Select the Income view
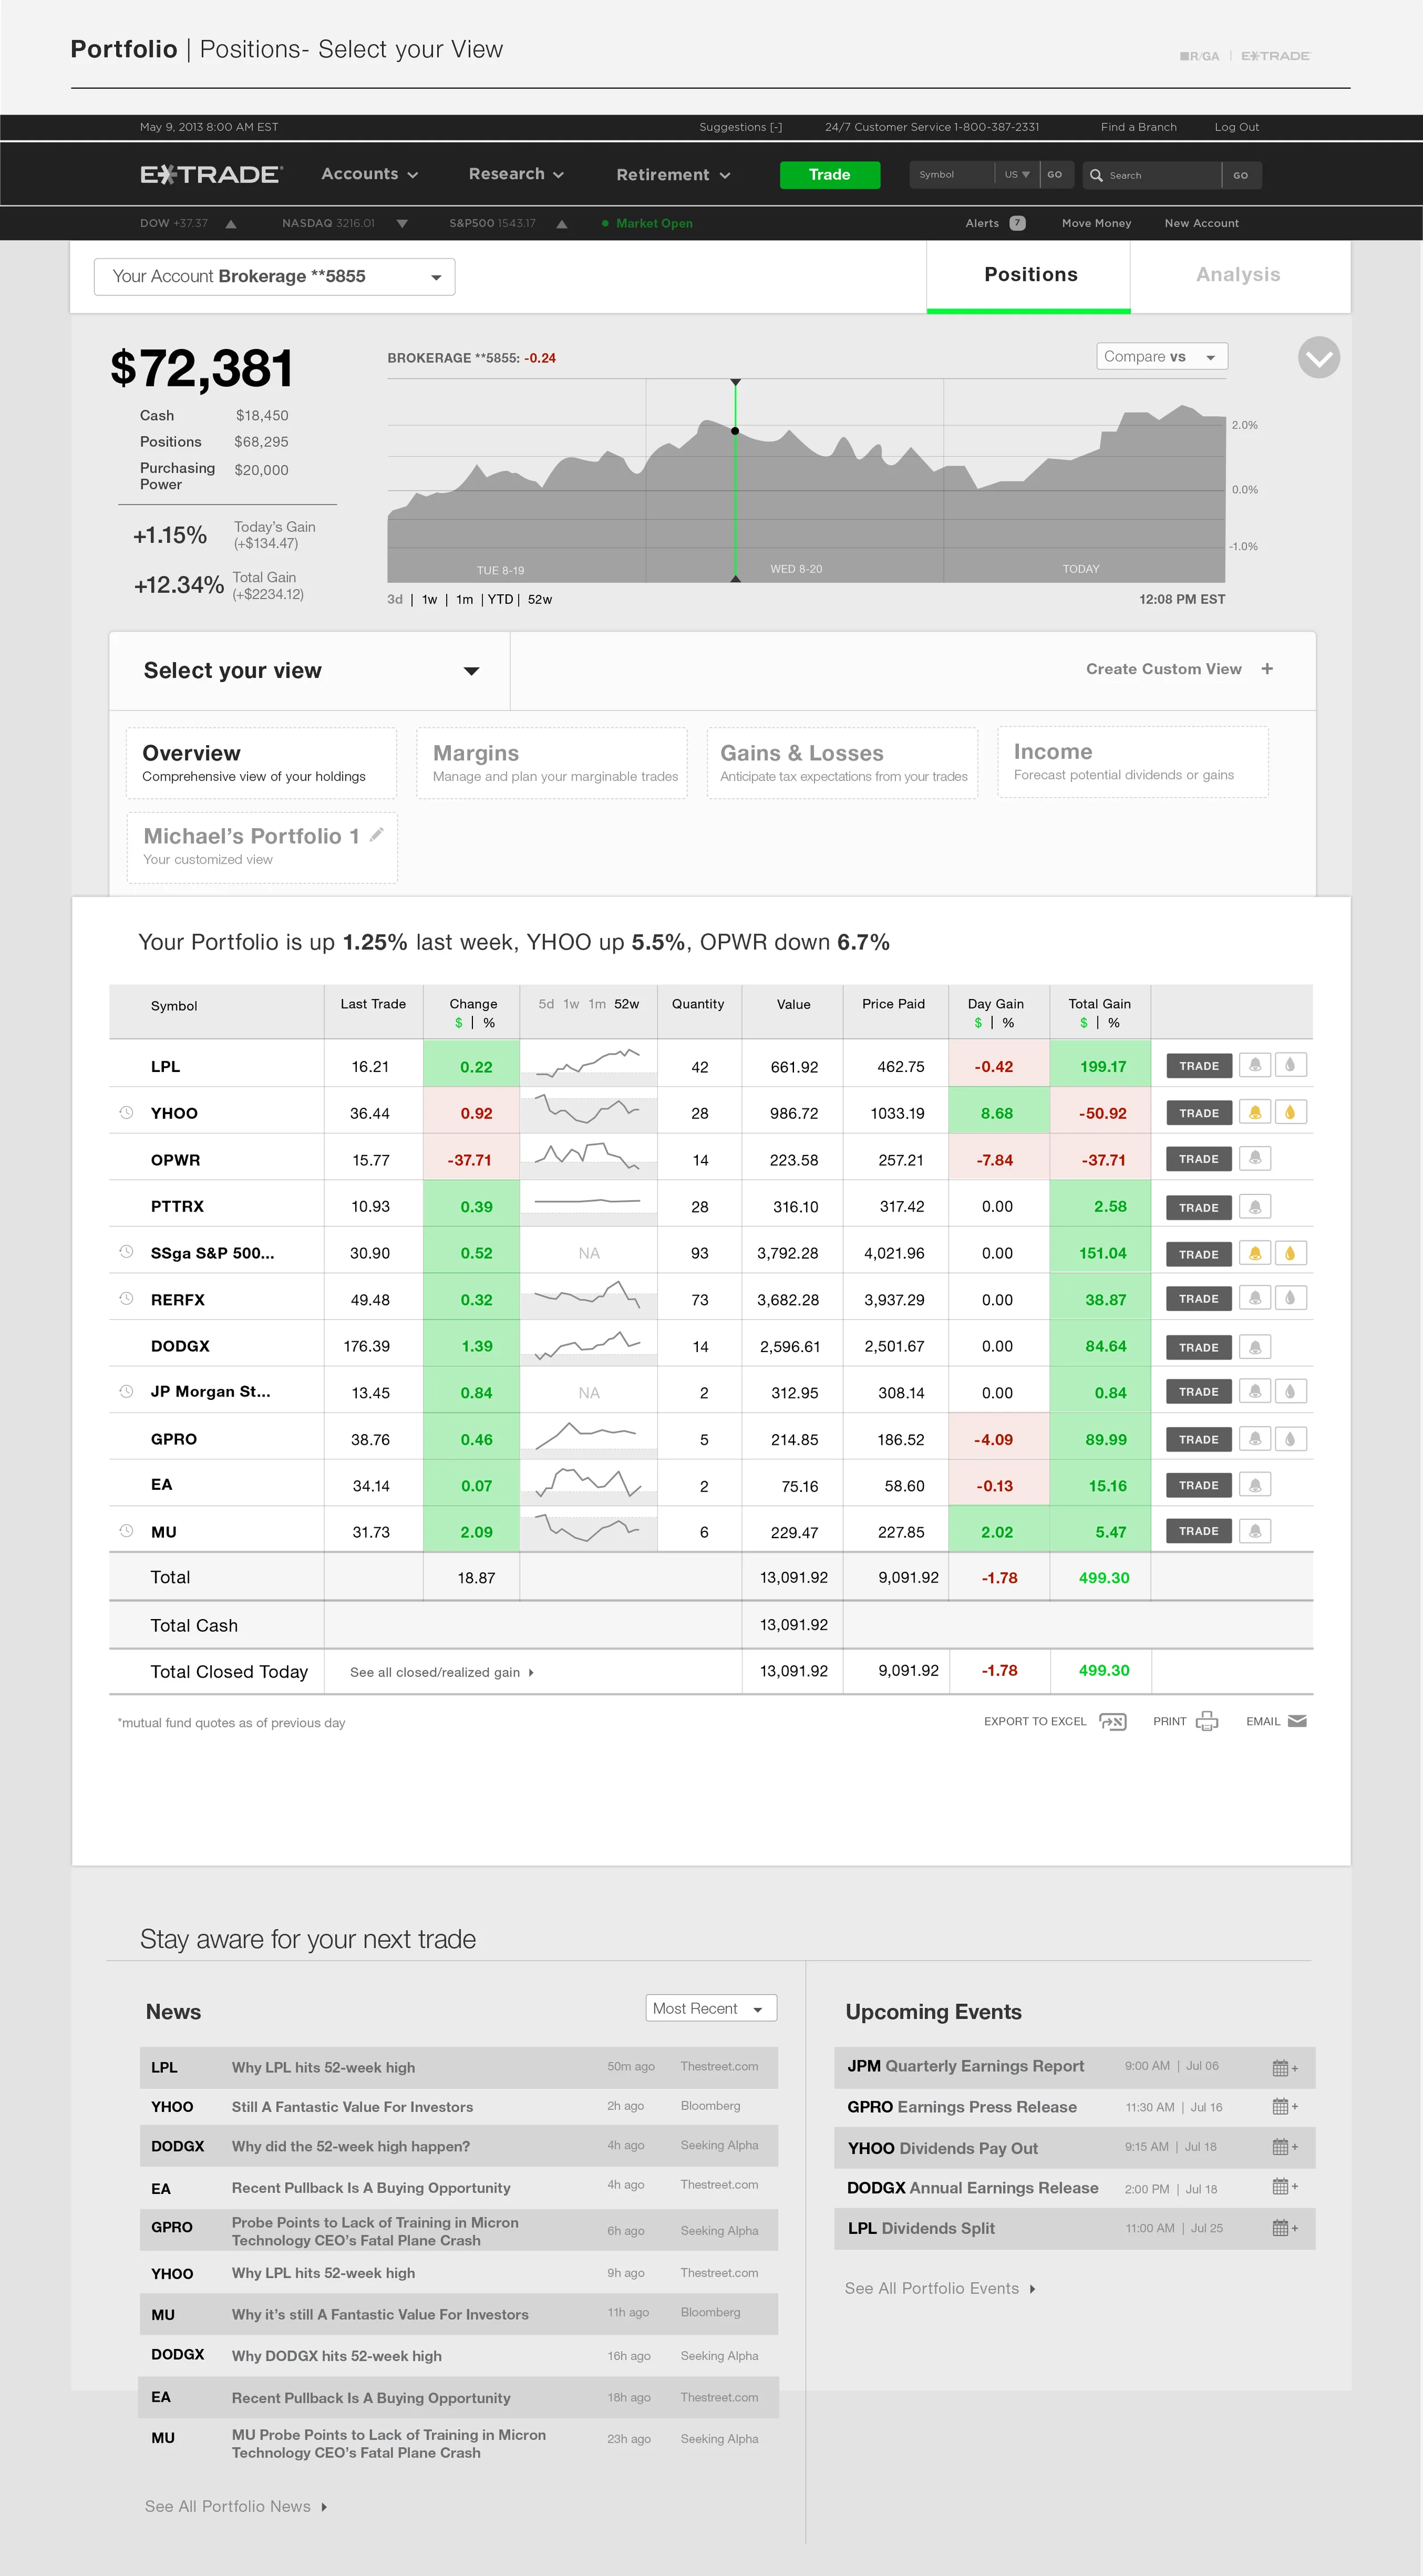1423x2576 pixels. pyautogui.click(x=1133, y=762)
